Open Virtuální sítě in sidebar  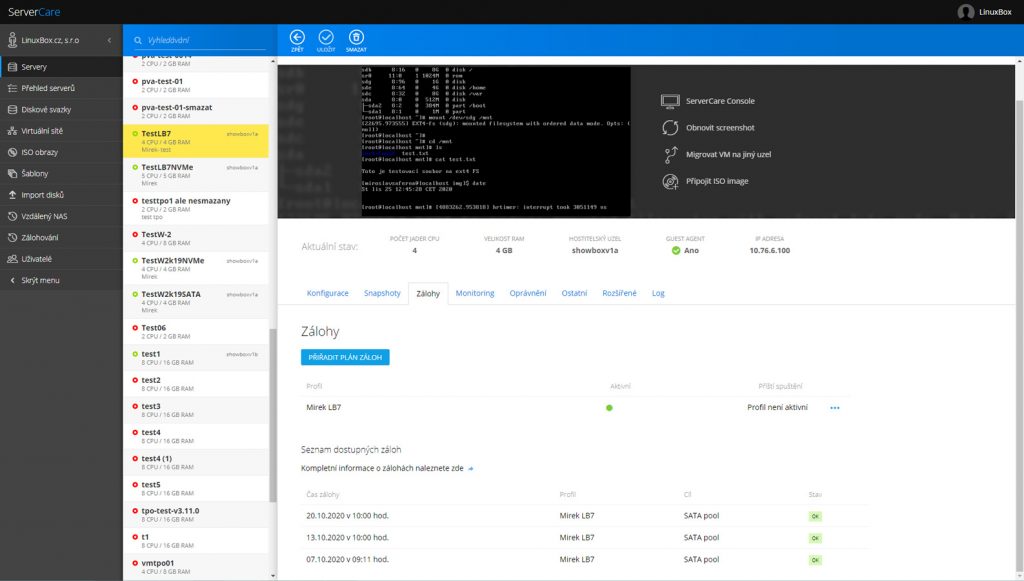pos(61,131)
